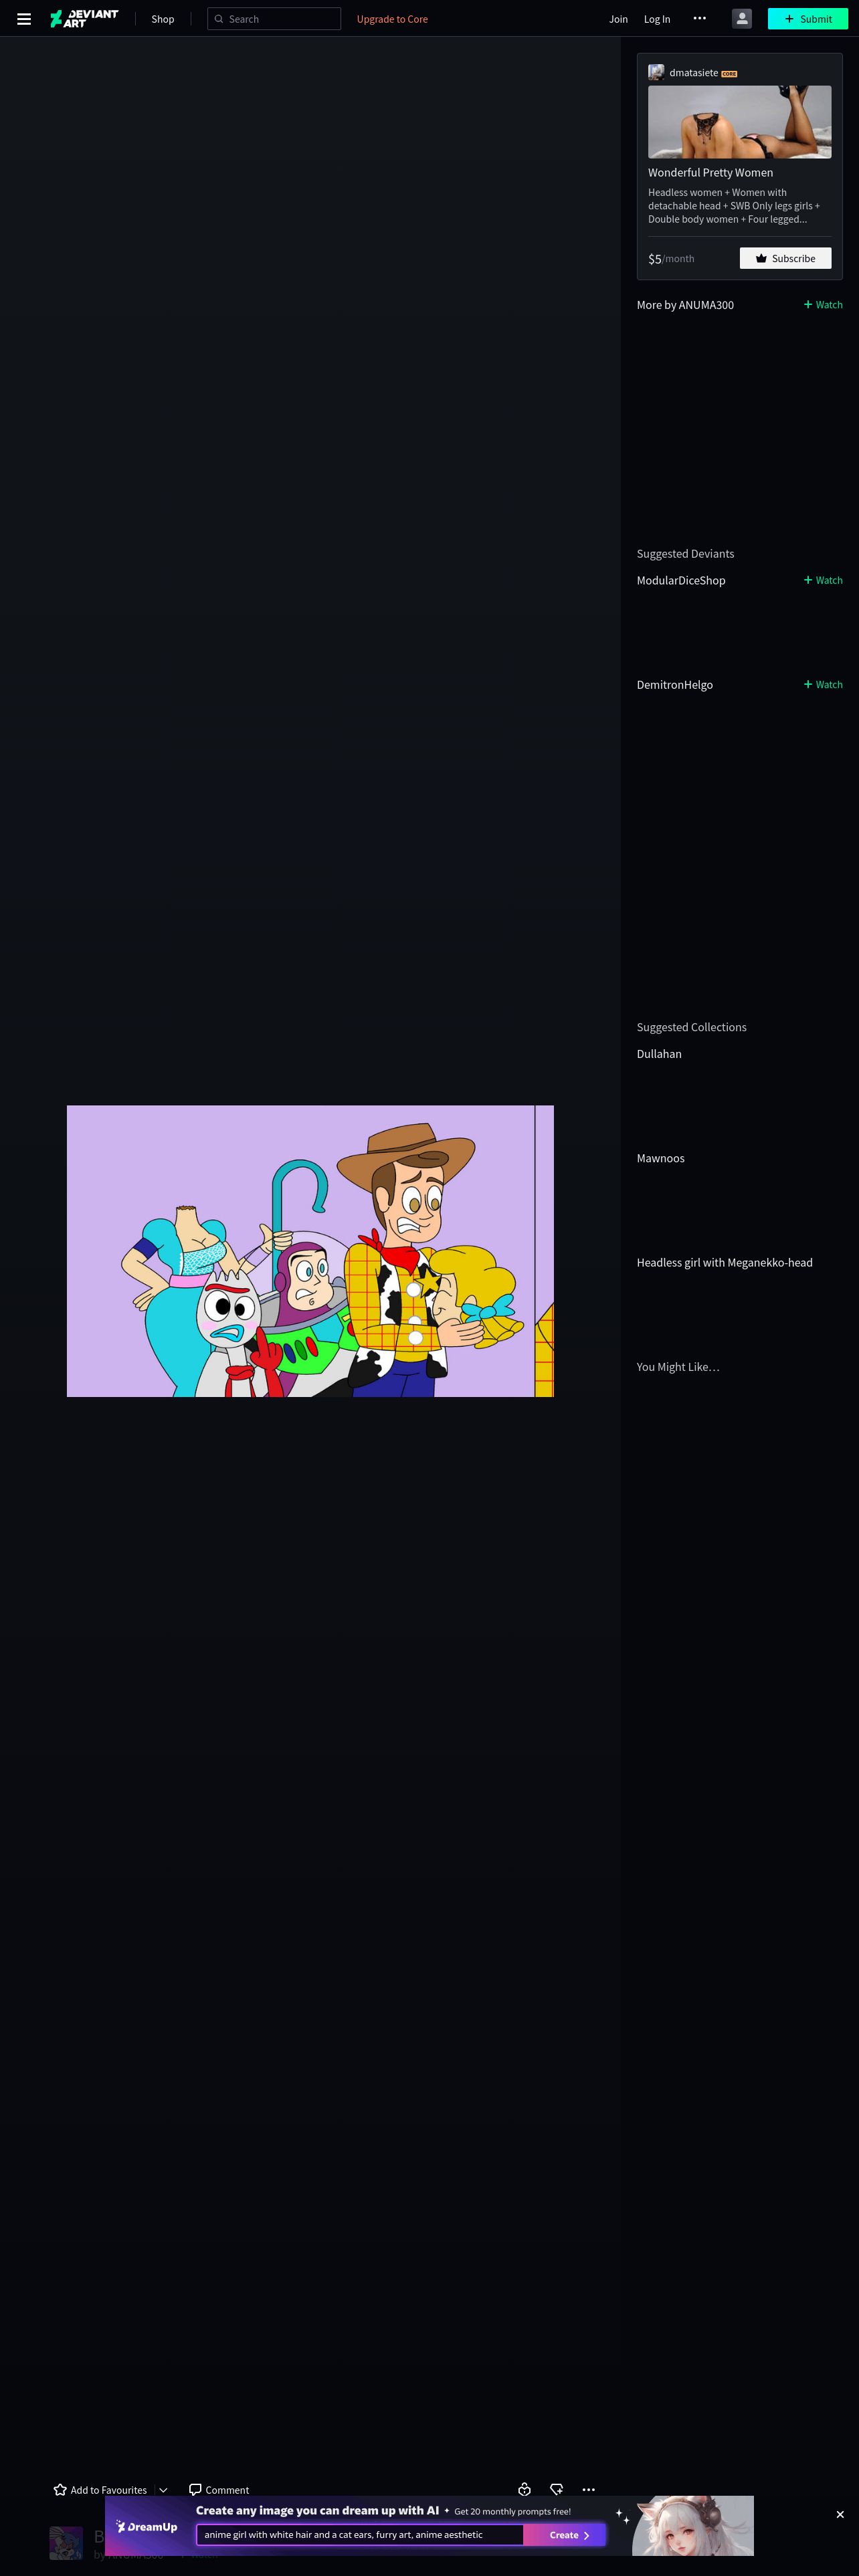Open the header three-dots more menu

(x=700, y=18)
